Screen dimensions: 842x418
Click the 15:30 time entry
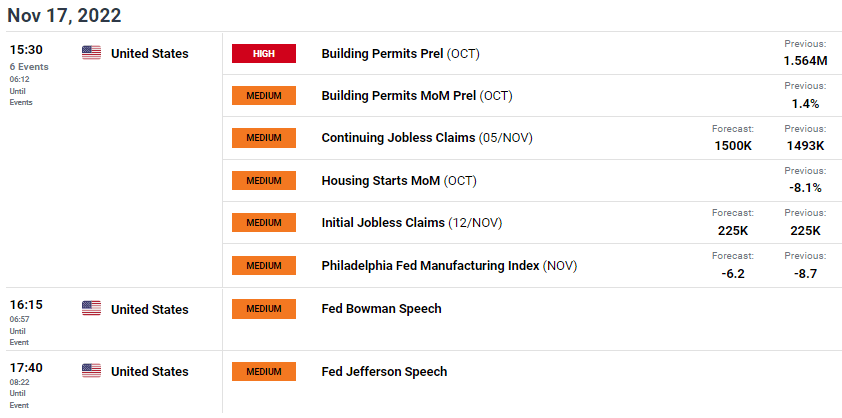[x=26, y=50]
